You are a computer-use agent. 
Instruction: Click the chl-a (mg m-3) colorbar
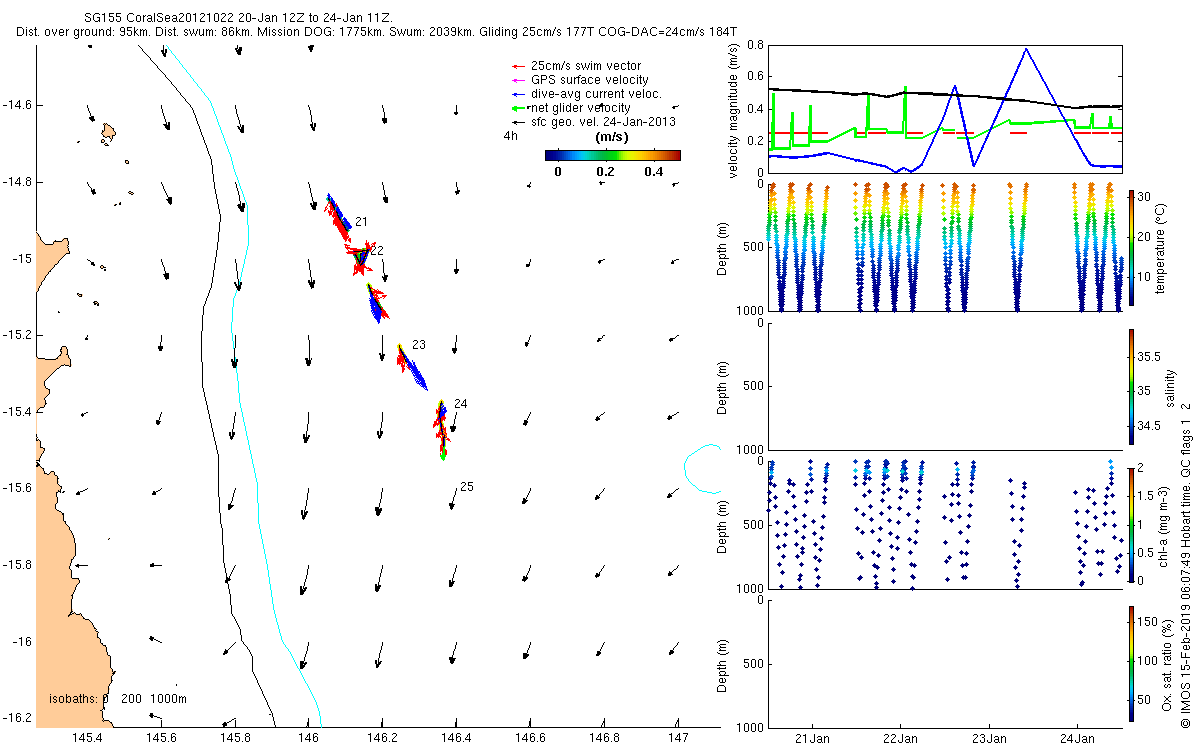tap(1131, 524)
